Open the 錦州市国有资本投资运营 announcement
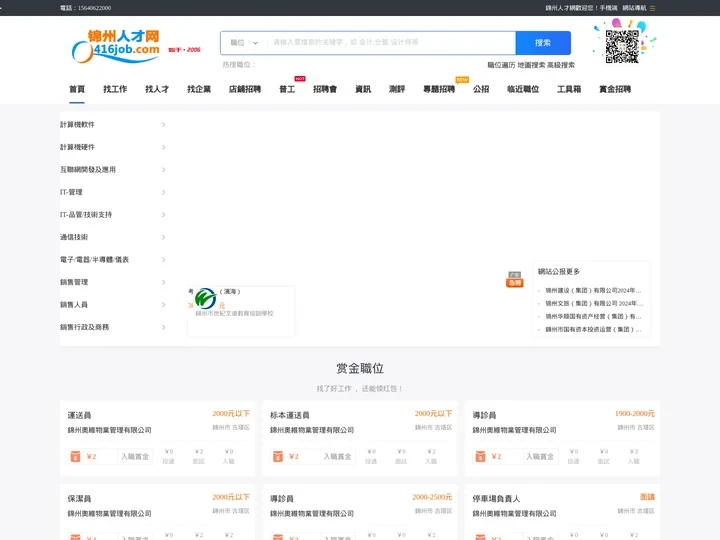720x540 pixels. point(593,329)
